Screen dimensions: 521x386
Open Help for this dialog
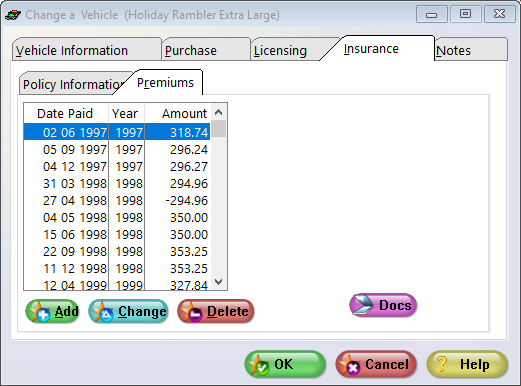coord(467,364)
